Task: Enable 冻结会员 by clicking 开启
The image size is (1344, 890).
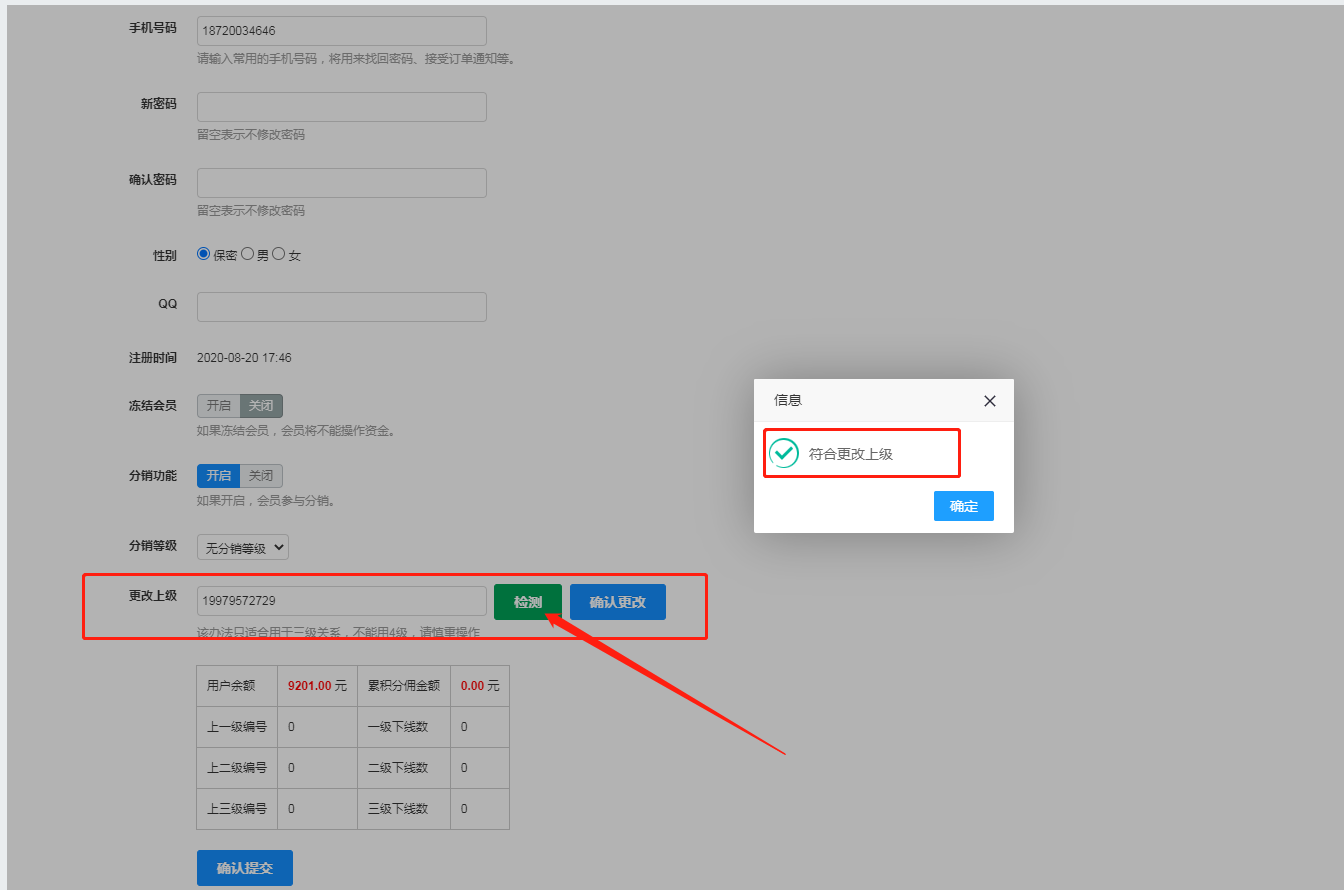Action: point(218,406)
